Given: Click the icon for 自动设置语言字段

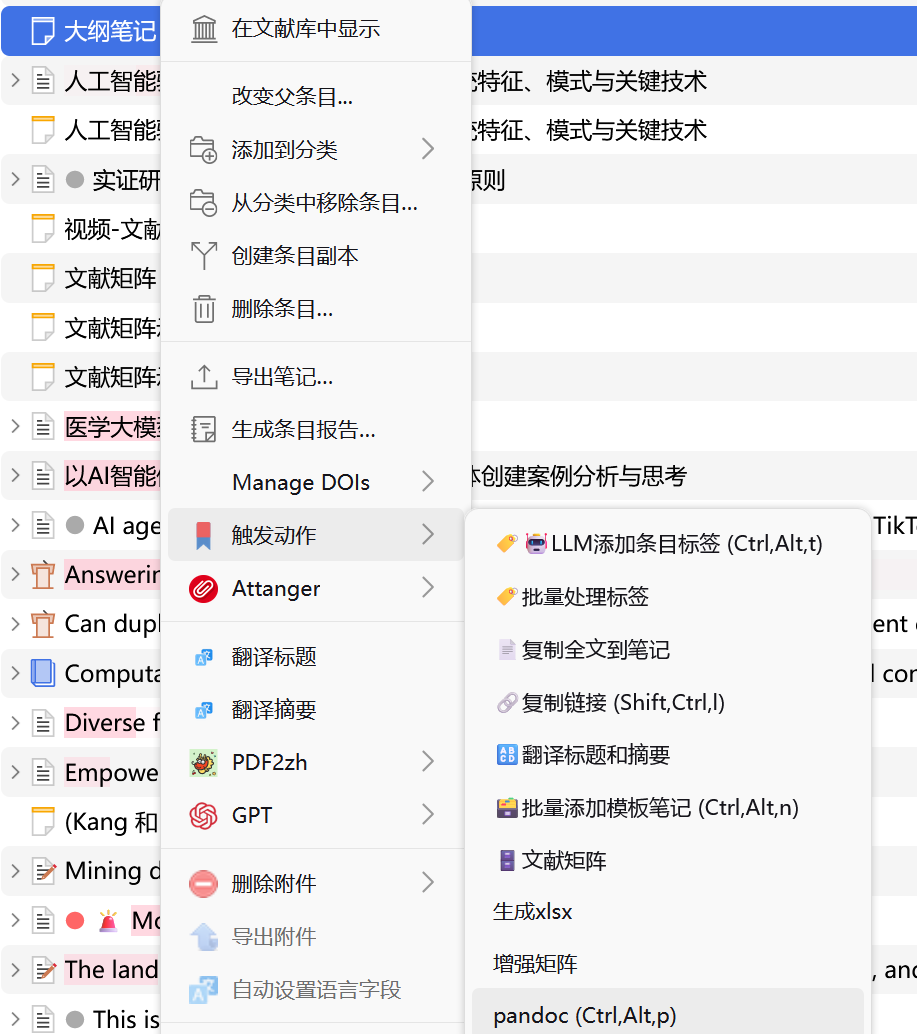Looking at the screenshot, I should coord(204,990).
